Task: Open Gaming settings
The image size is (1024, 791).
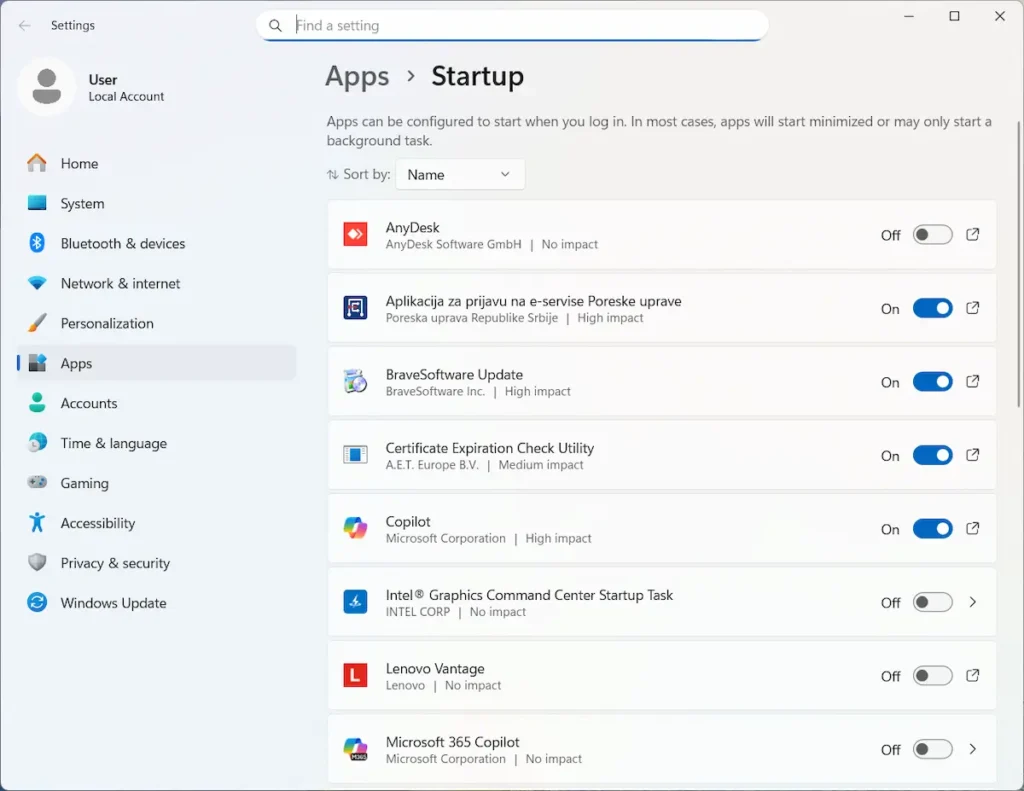Action: (x=156, y=483)
